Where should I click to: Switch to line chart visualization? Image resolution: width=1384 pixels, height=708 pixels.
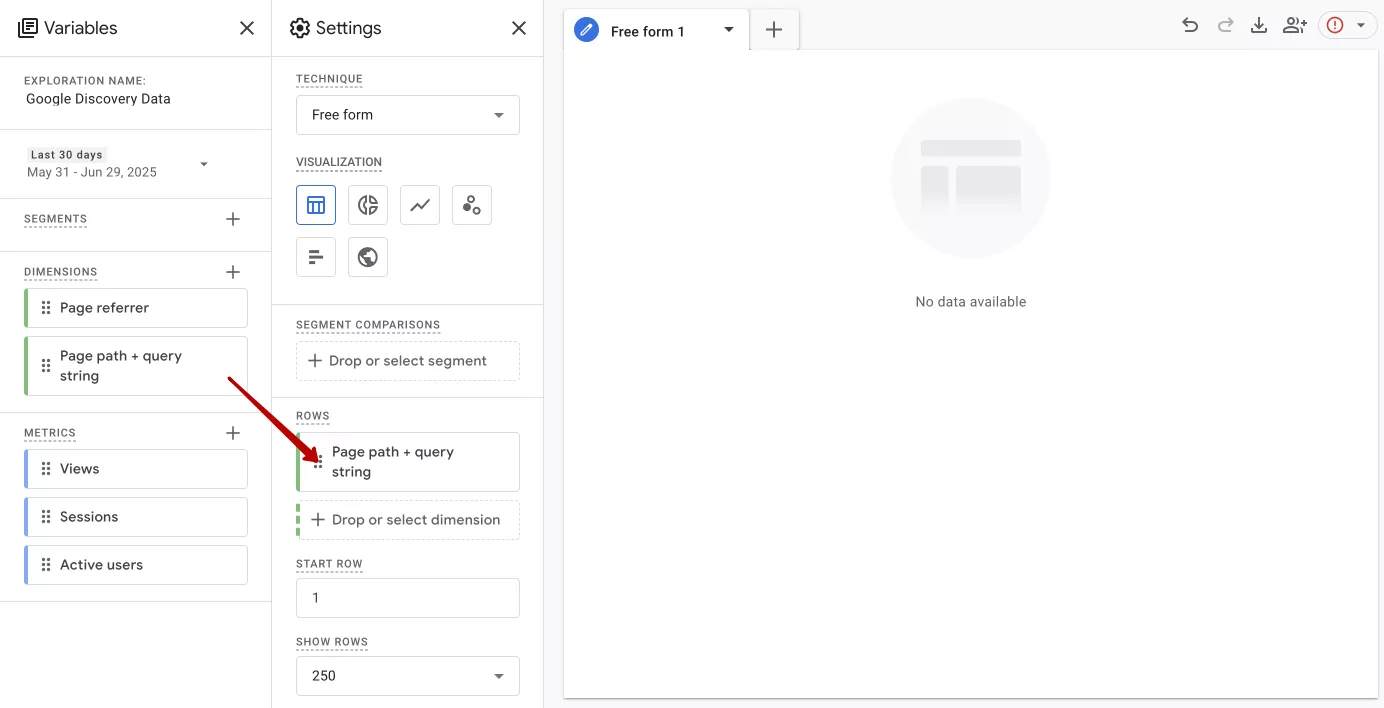pos(420,205)
